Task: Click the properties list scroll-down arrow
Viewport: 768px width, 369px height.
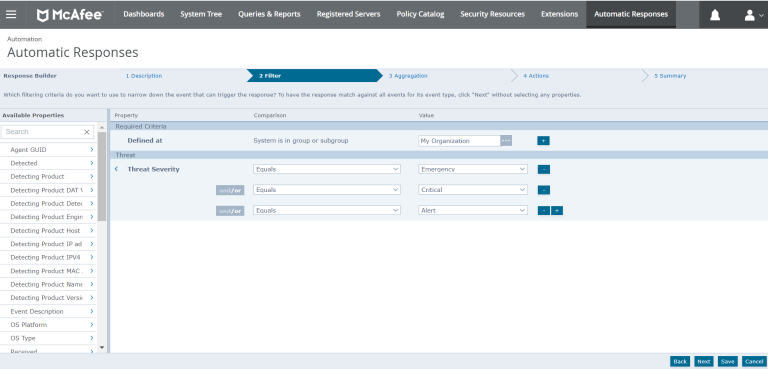Action: (x=102, y=347)
